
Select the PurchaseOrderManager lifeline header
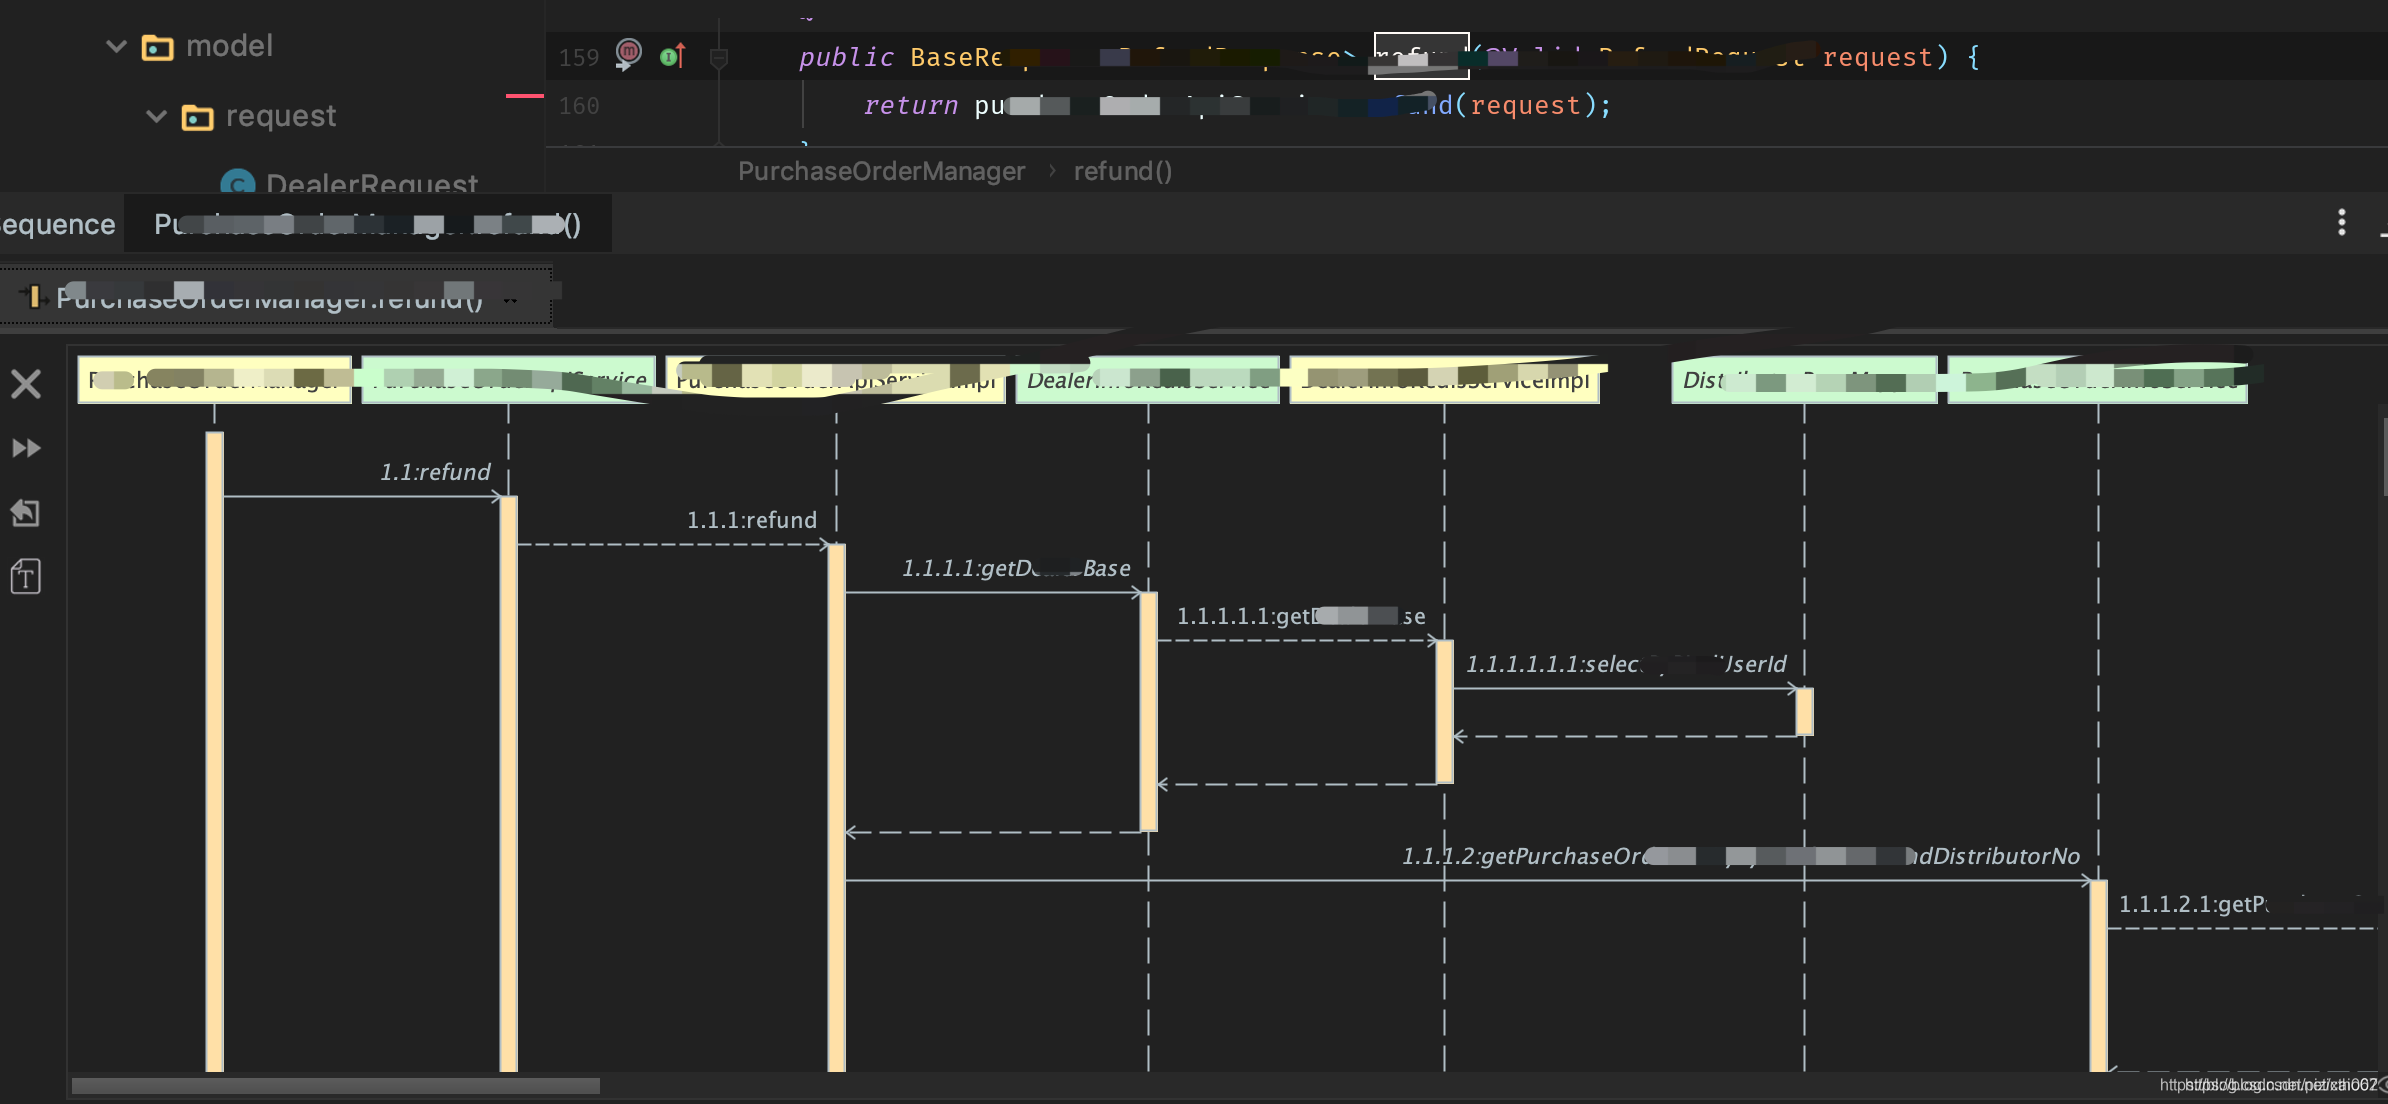[214, 380]
